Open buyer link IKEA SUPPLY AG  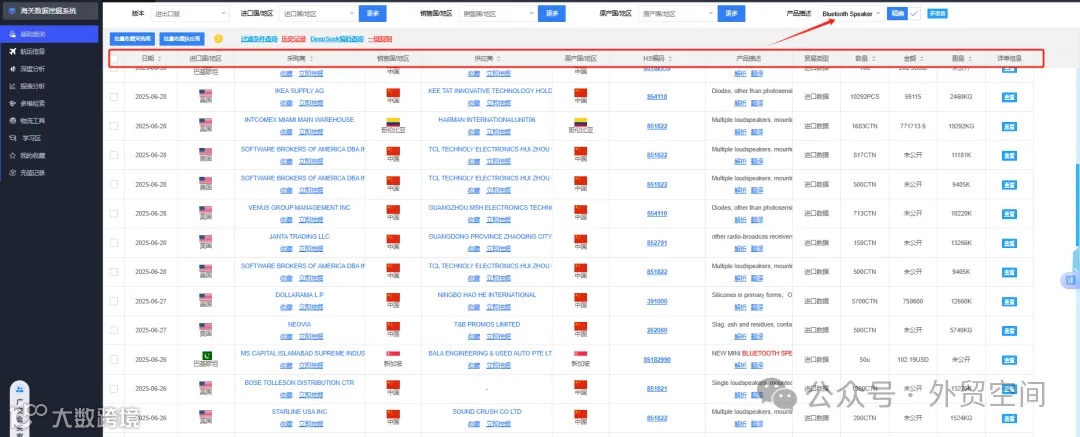pos(300,90)
